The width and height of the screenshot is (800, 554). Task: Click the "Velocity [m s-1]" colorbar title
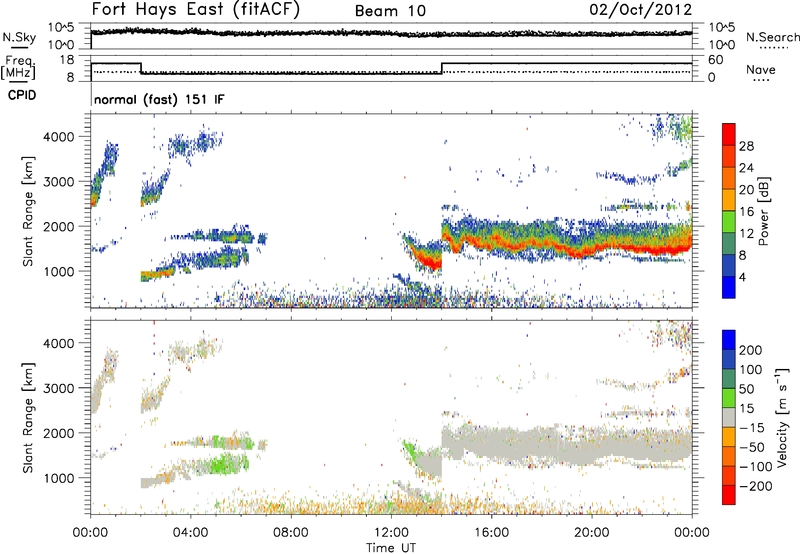tap(782, 418)
